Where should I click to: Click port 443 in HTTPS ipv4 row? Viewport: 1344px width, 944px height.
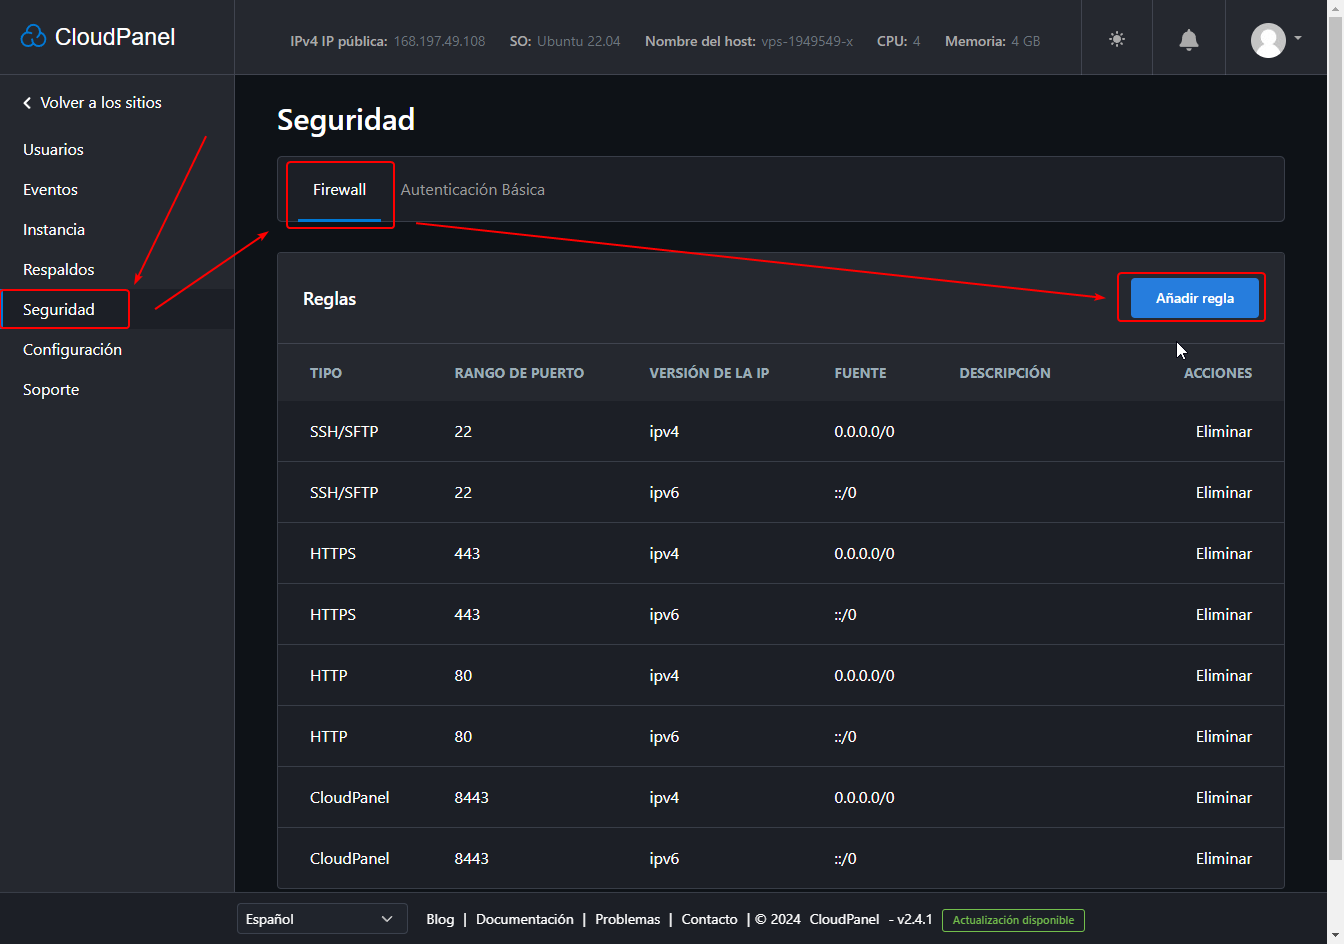tap(467, 554)
